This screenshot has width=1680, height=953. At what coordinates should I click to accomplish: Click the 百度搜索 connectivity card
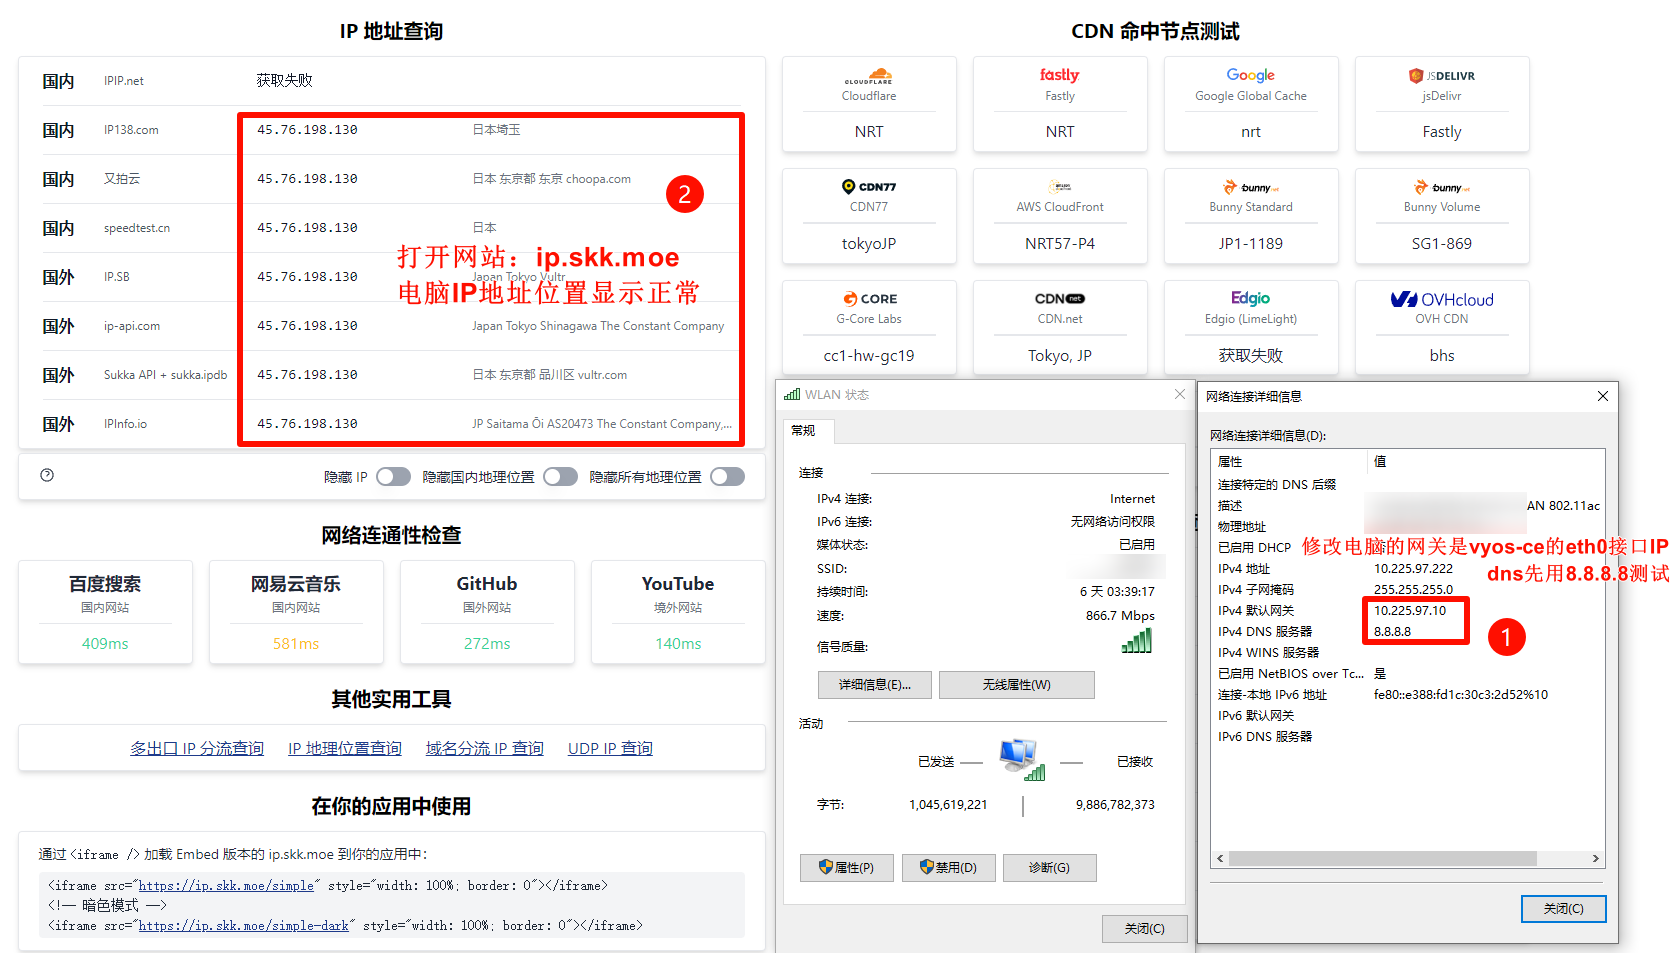click(x=105, y=612)
